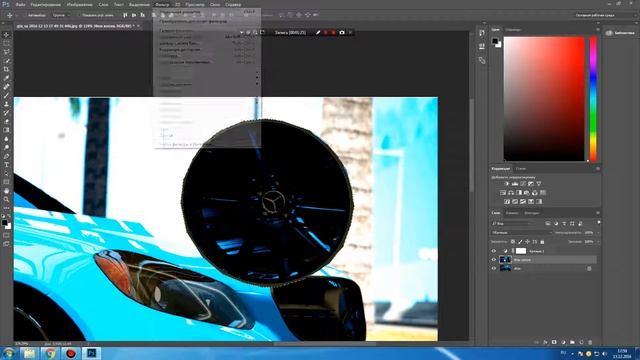This screenshot has height=360, width=640.
Task: Toggle lock image pixels brush icon
Action: (520, 242)
